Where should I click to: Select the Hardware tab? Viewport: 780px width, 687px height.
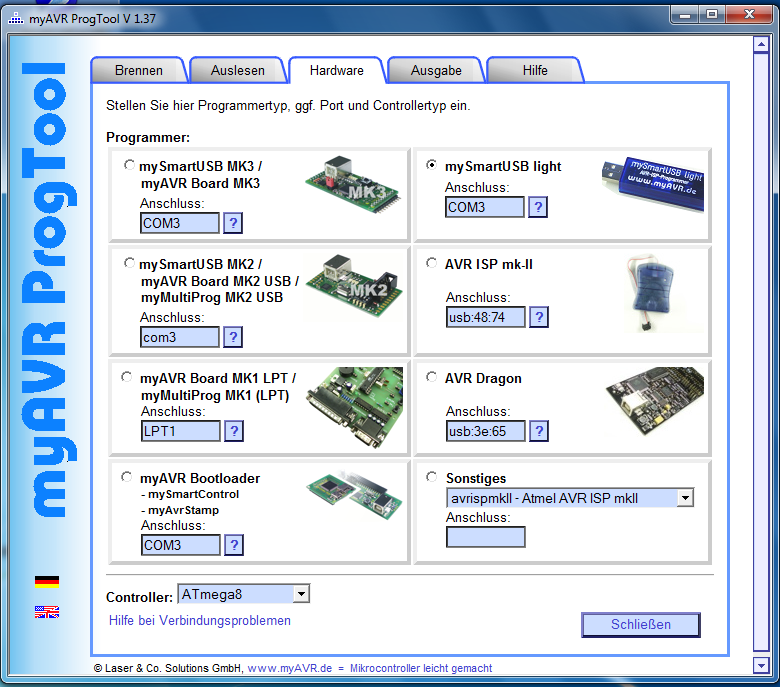(337, 71)
